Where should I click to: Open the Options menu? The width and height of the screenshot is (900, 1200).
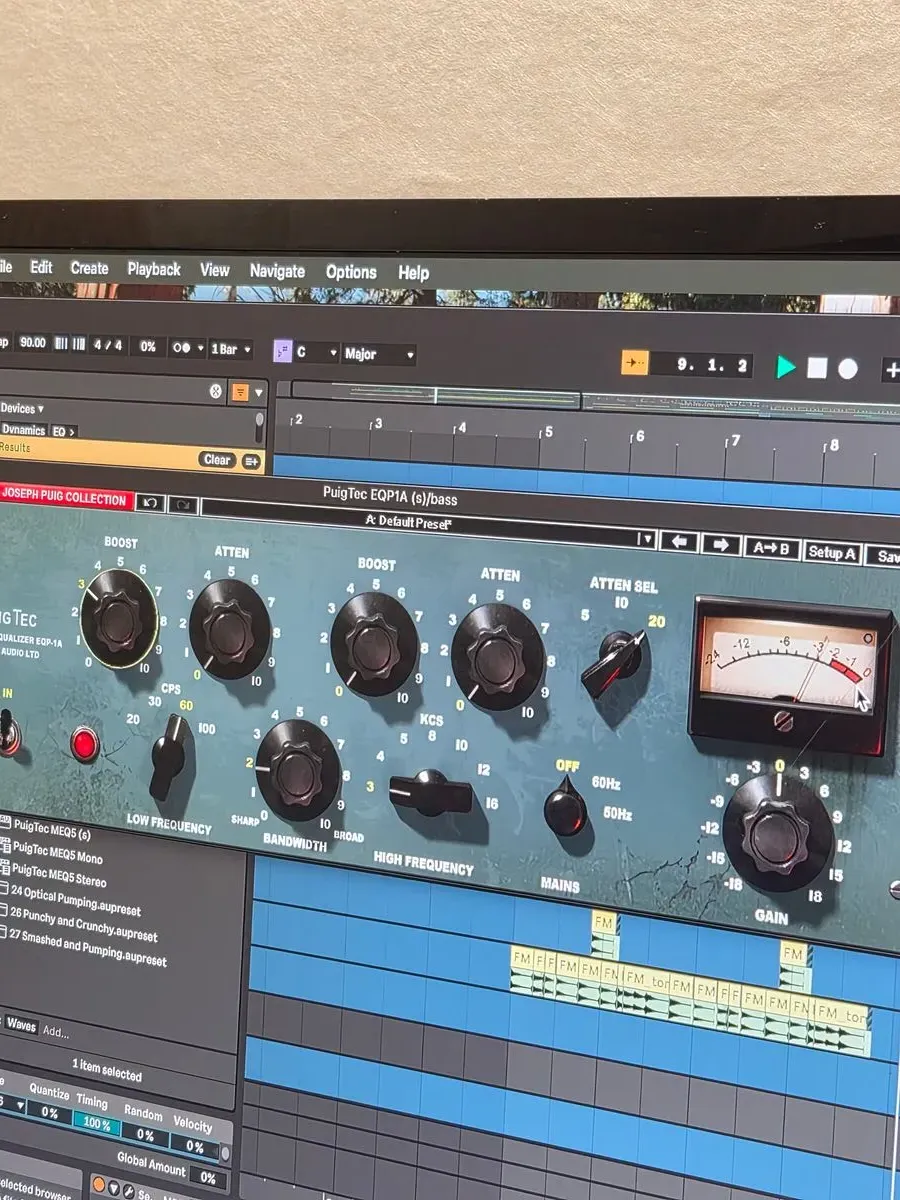coord(351,272)
